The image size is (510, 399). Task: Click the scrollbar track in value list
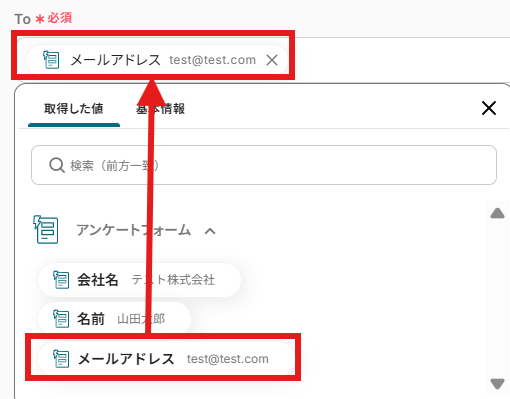497,298
